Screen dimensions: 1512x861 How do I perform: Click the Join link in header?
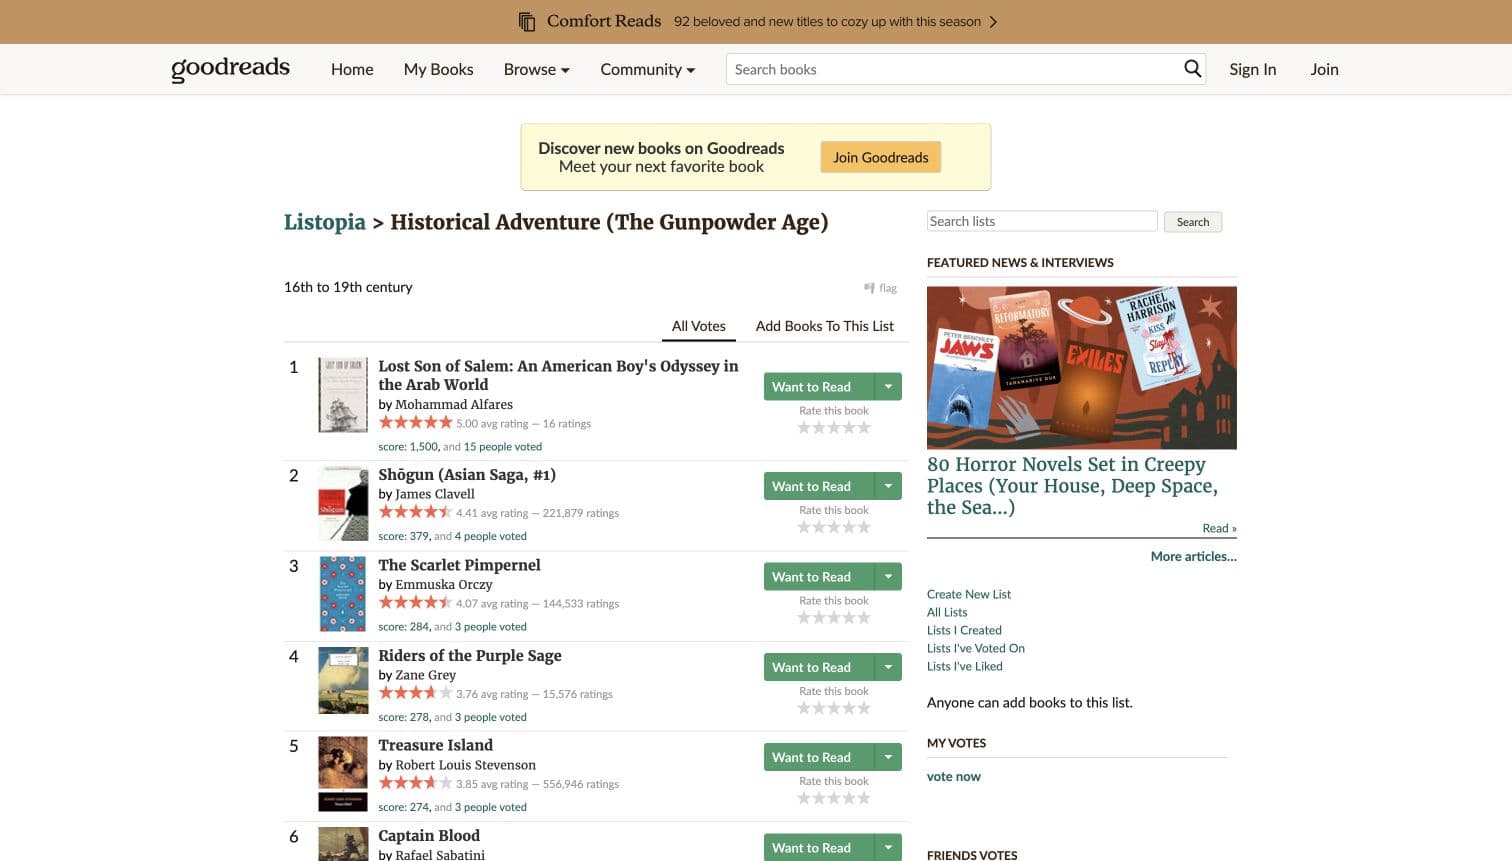coord(1324,69)
